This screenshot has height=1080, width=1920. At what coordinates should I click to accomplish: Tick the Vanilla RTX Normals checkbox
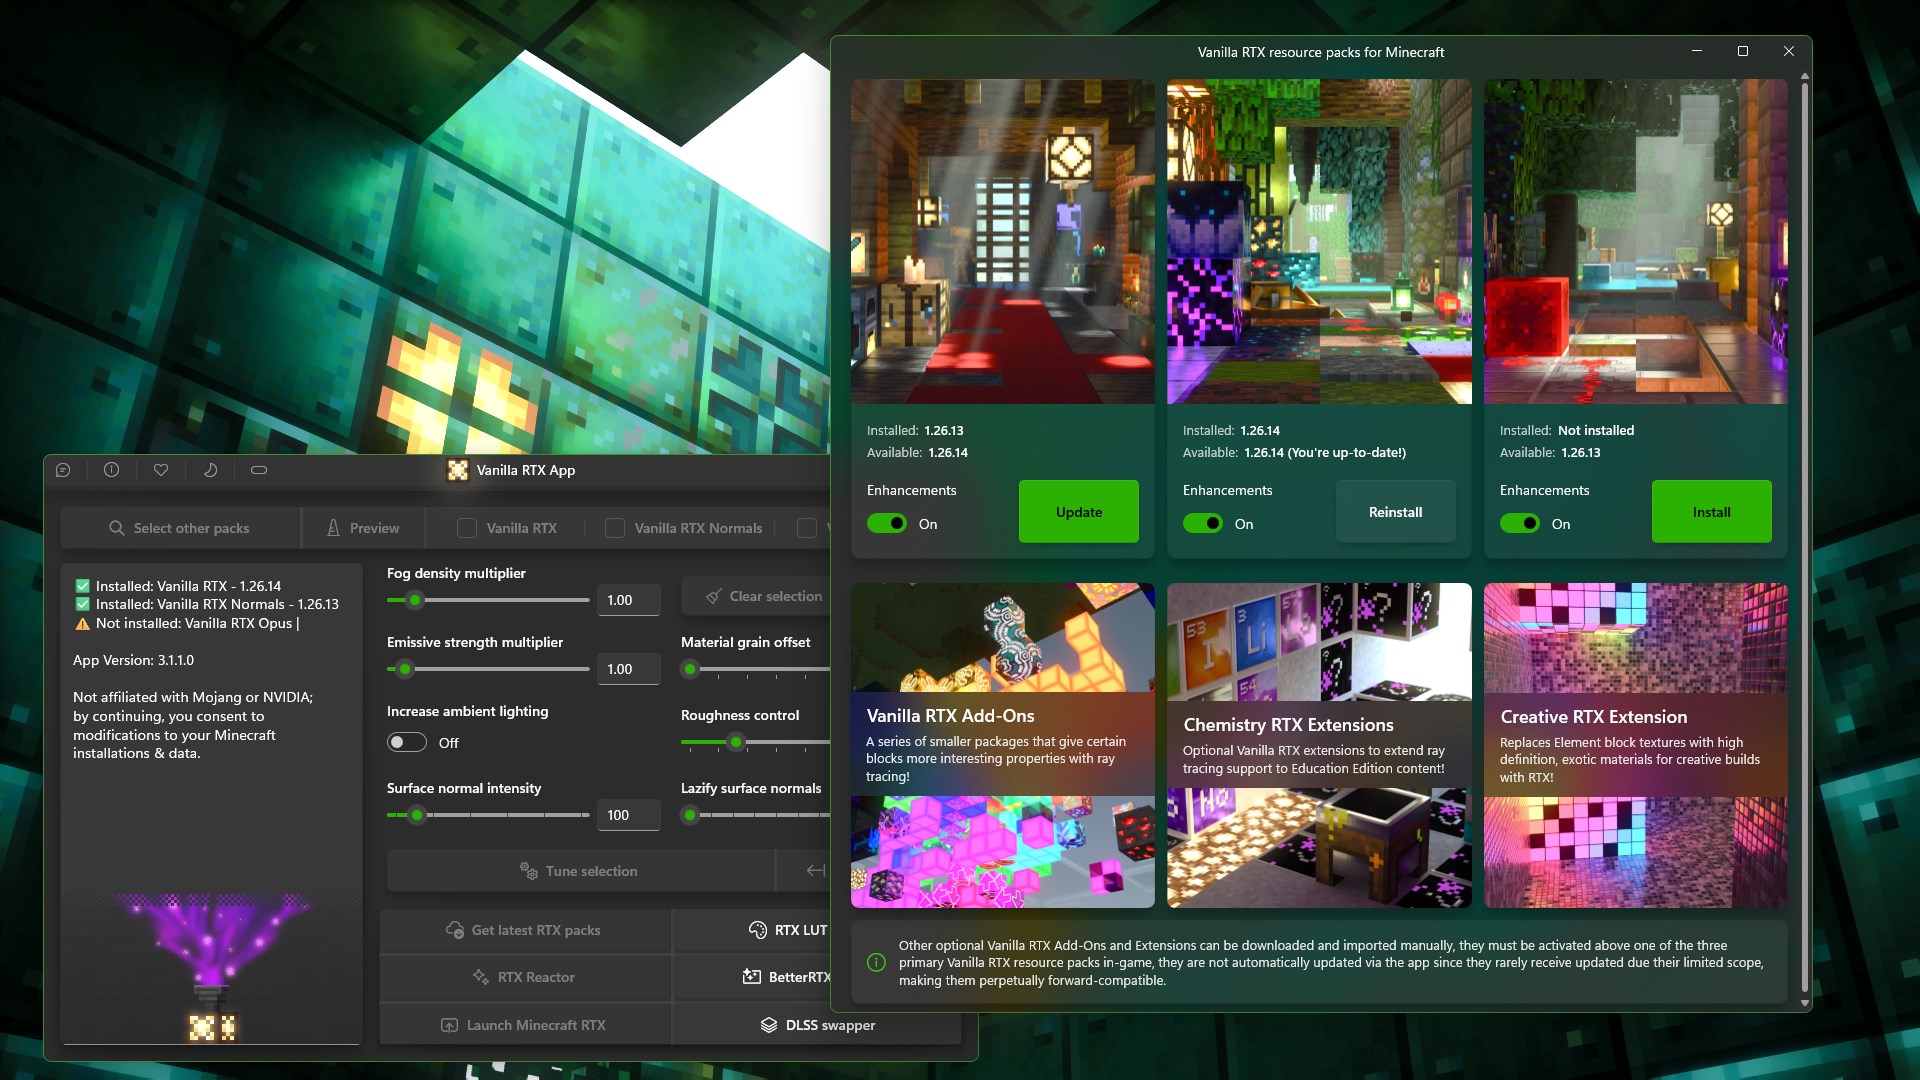(x=615, y=528)
